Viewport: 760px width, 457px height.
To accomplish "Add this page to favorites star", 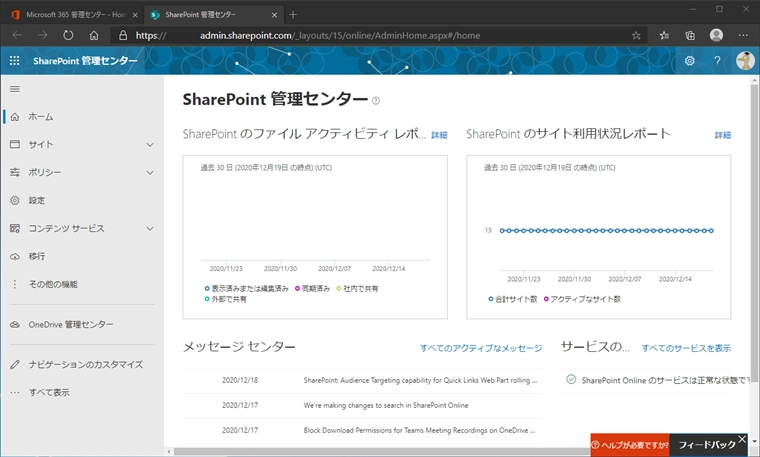I will coord(636,35).
